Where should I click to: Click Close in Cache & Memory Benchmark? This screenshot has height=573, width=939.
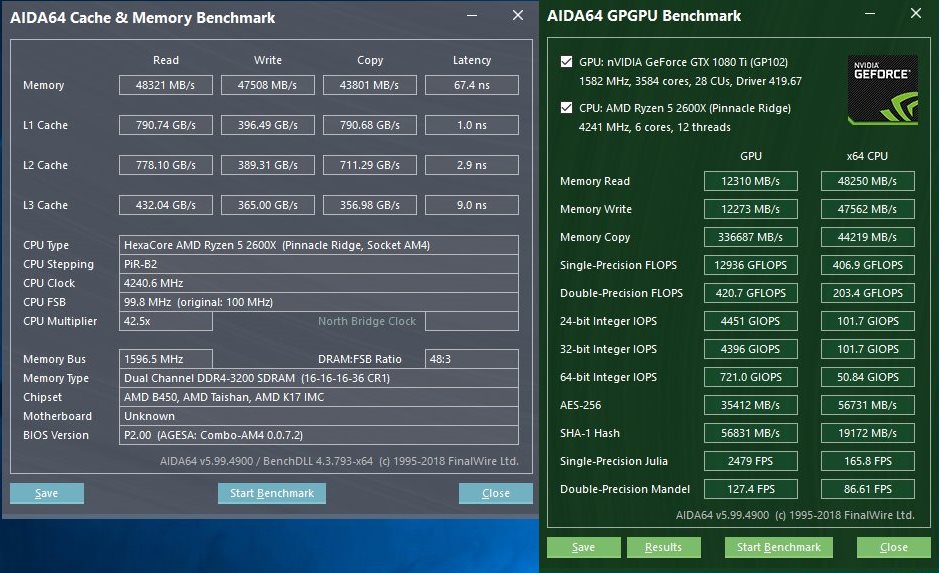coord(496,493)
